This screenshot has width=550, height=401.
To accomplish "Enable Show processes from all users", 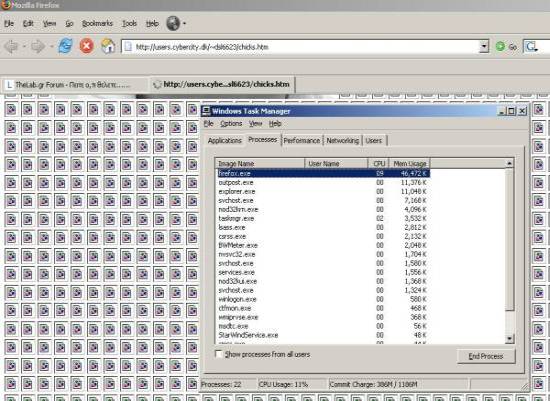I will point(219,354).
